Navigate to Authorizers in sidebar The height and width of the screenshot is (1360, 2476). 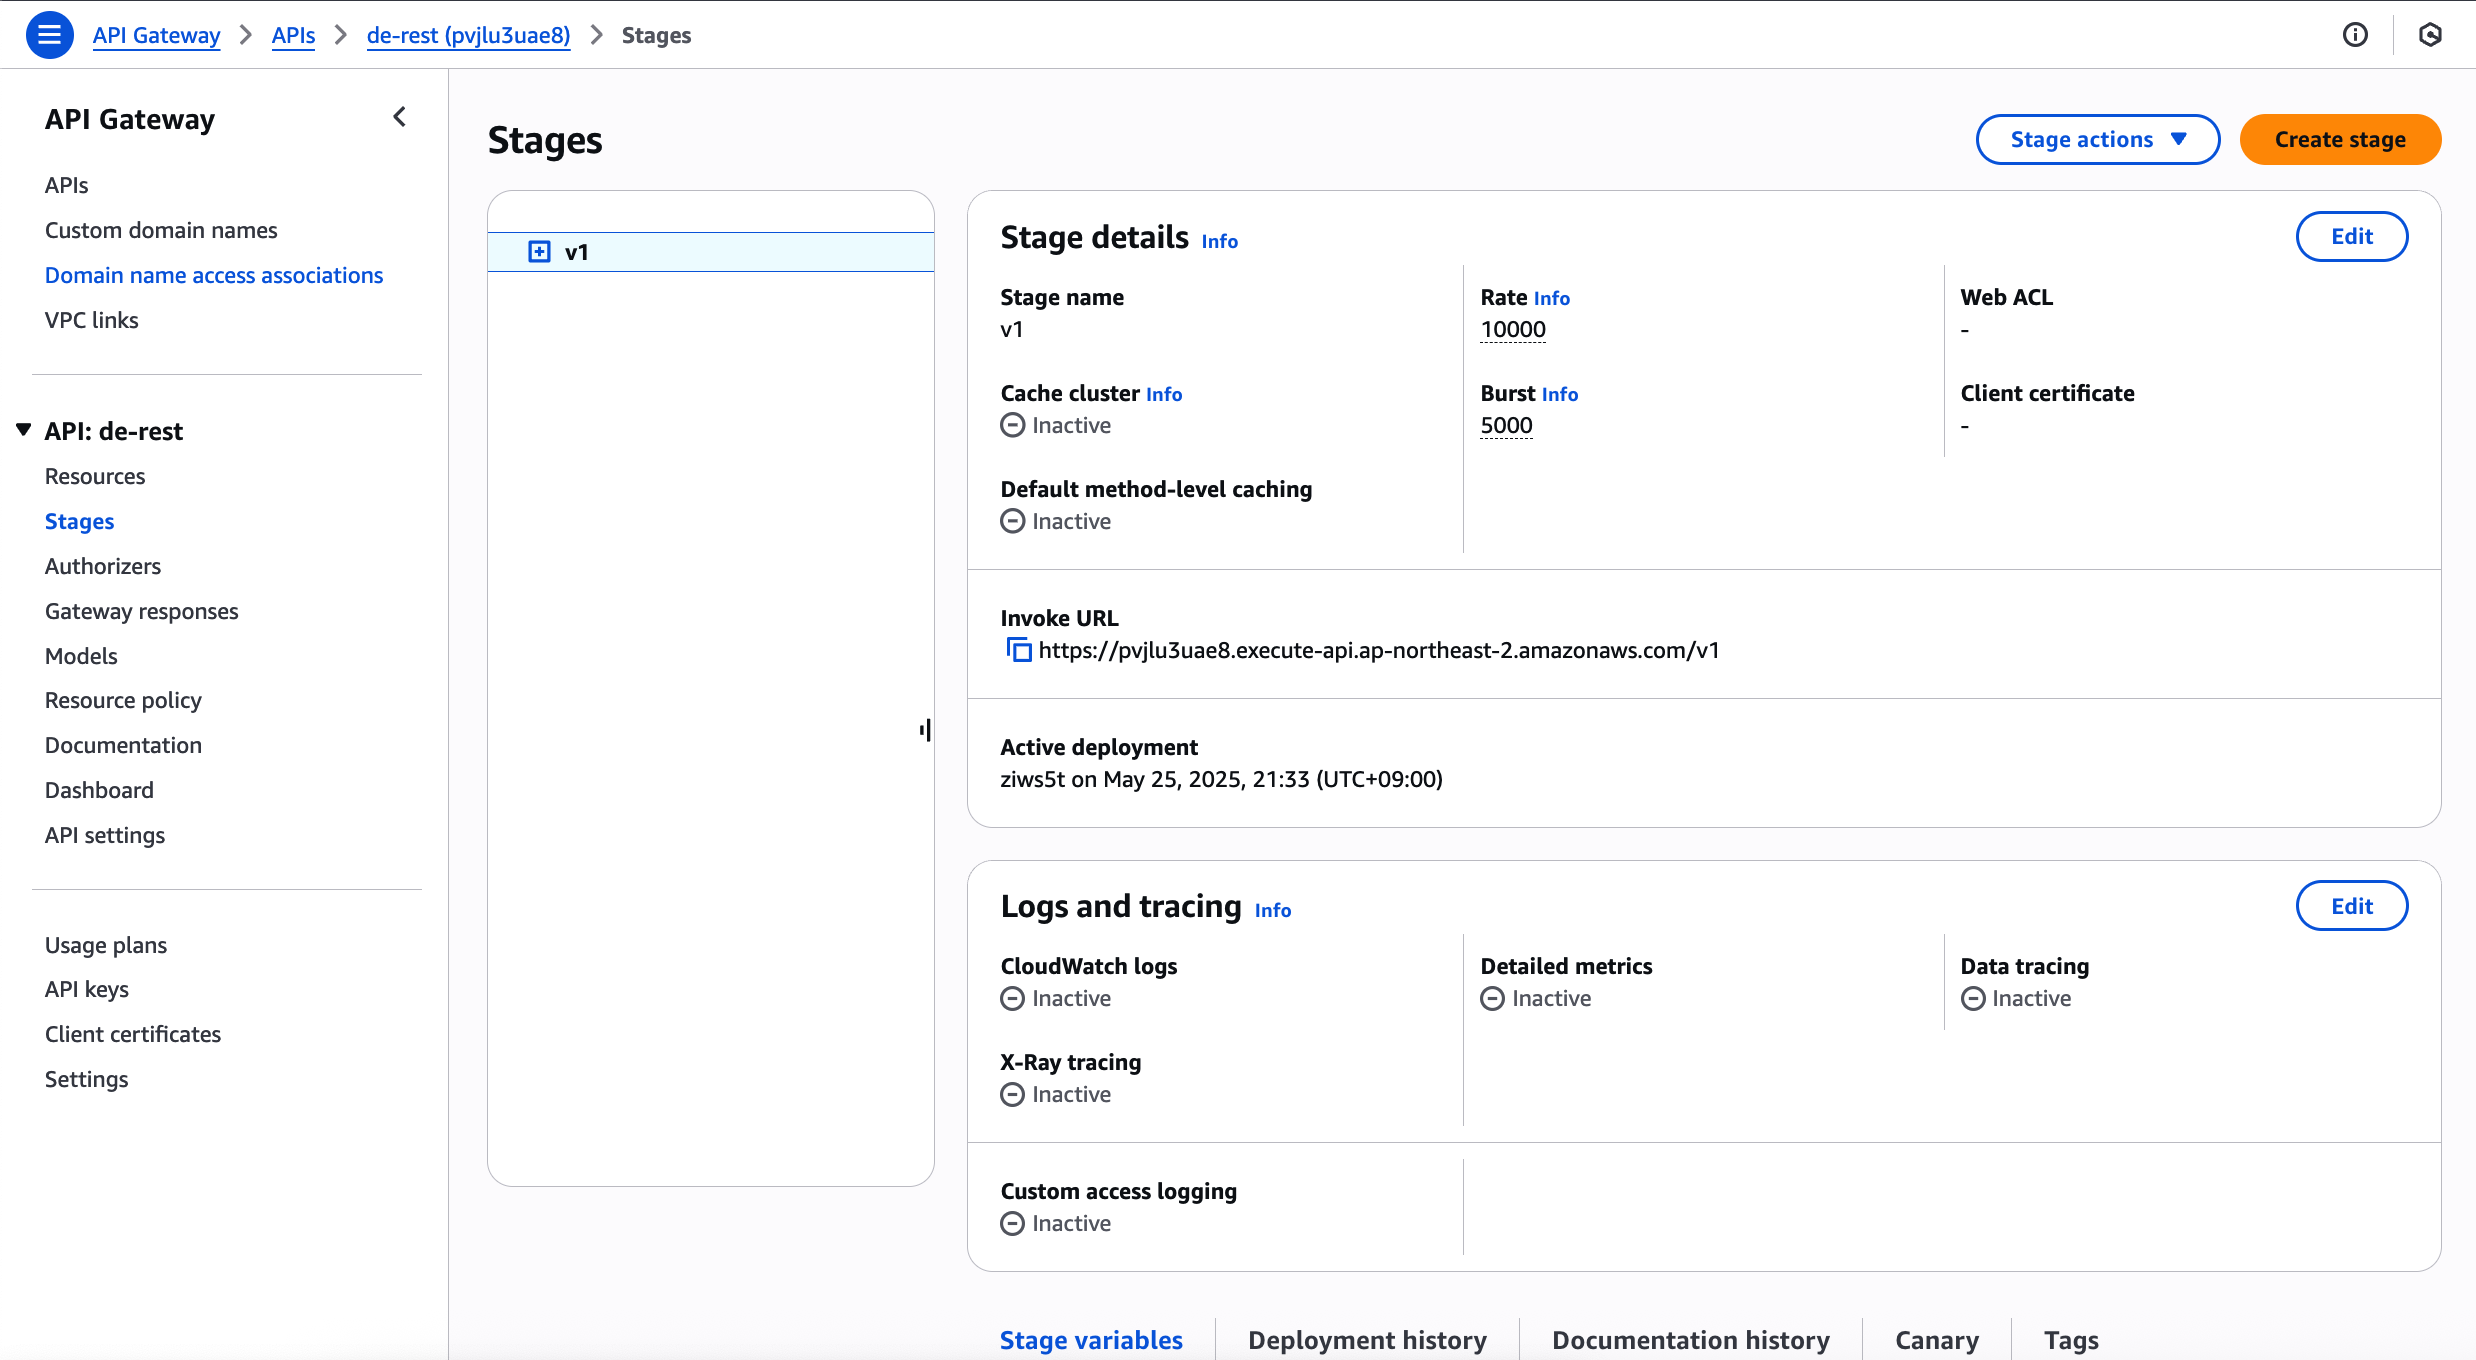click(x=103, y=566)
